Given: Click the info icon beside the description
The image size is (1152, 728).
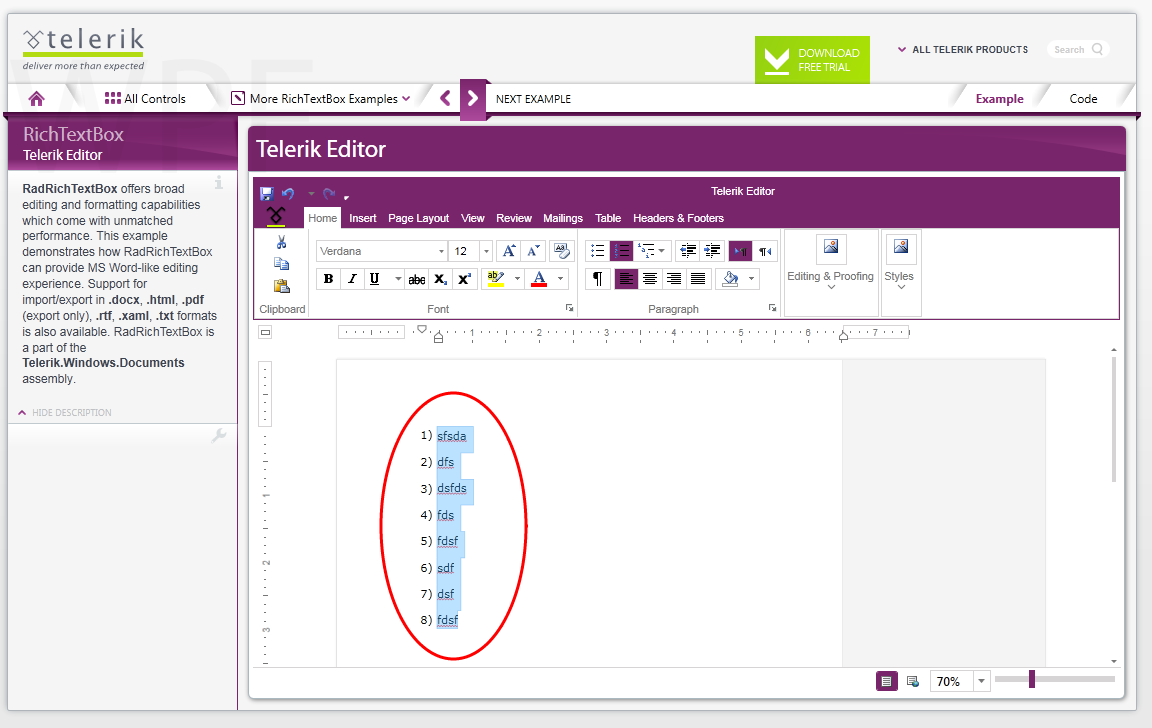Looking at the screenshot, I should (x=218, y=183).
